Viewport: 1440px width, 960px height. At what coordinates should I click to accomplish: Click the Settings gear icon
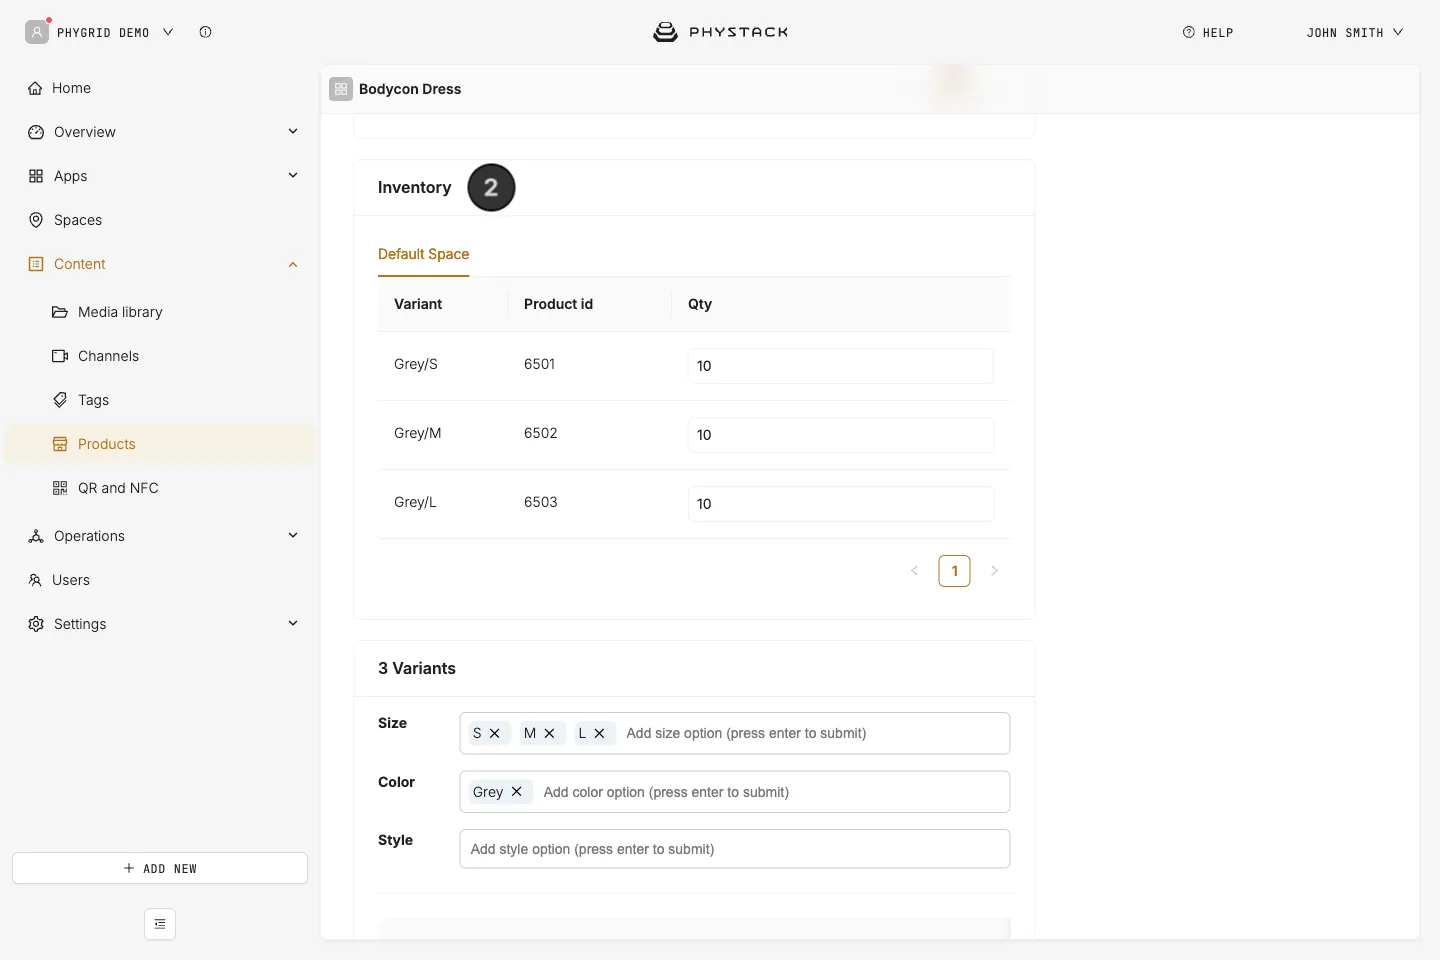tap(36, 624)
